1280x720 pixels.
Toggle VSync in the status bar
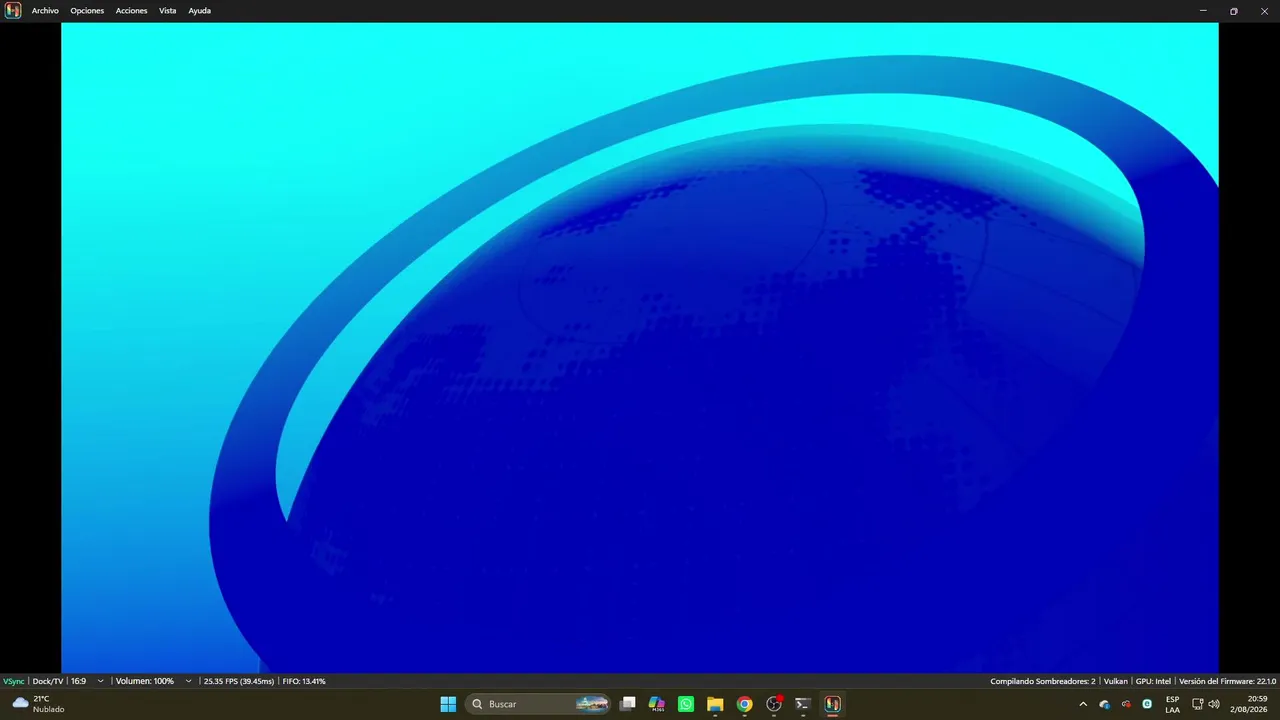pos(14,681)
